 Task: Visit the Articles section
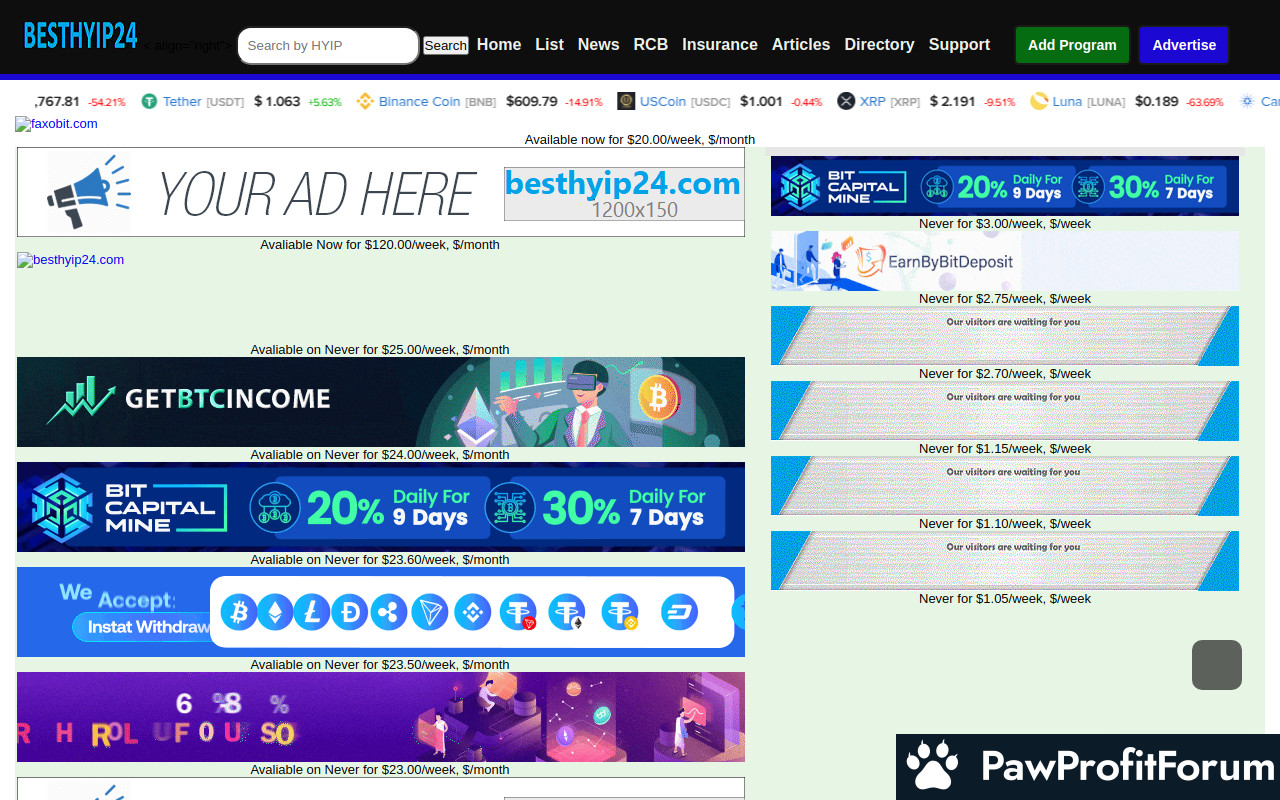click(x=801, y=44)
